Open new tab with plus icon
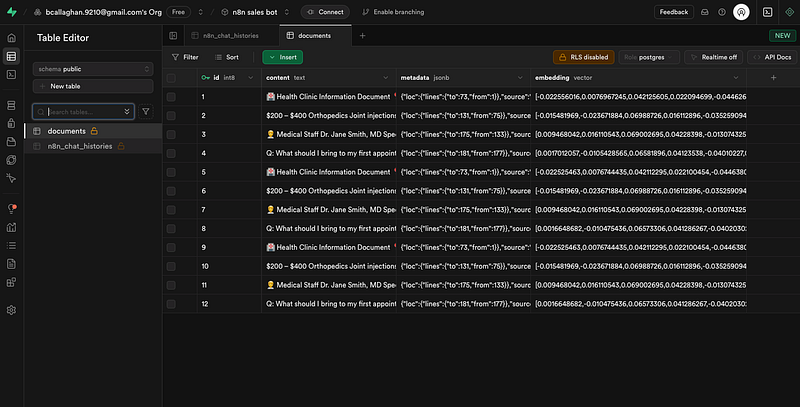 [362, 35]
